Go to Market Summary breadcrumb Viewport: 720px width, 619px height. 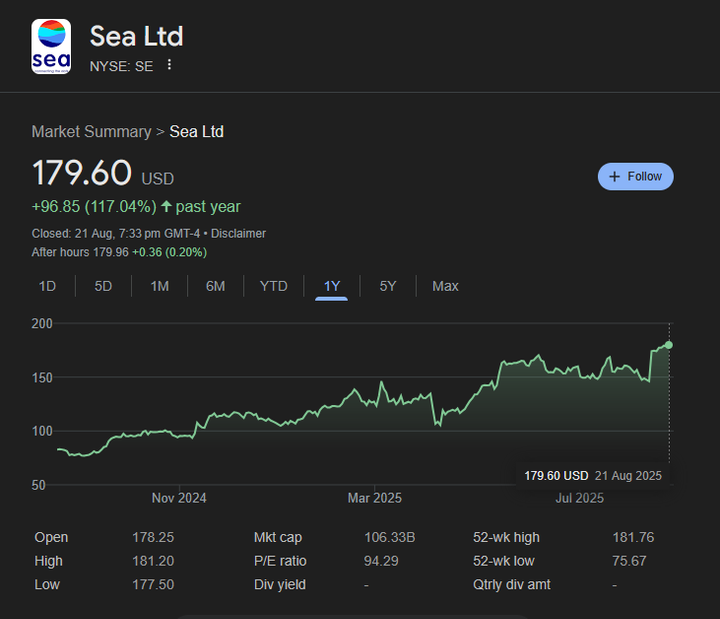(x=91, y=132)
